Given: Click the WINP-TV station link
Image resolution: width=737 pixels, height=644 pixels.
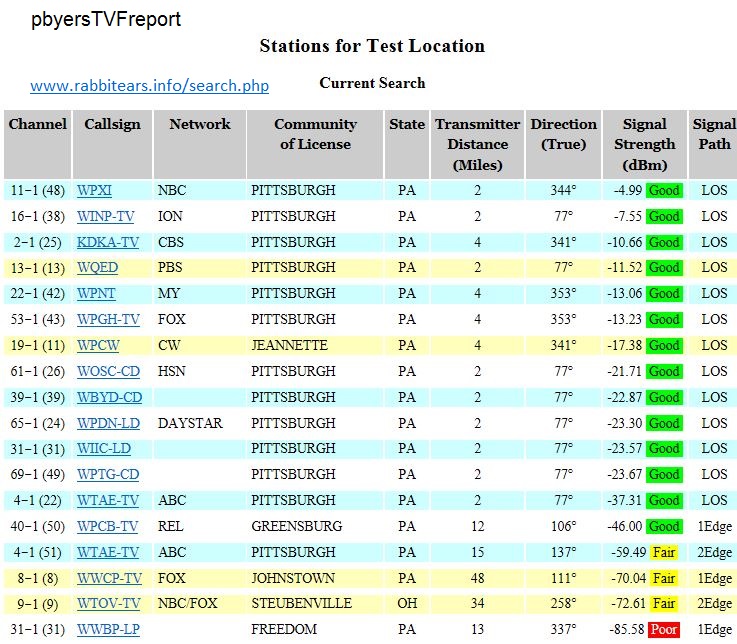Looking at the screenshot, I should coord(105,216).
